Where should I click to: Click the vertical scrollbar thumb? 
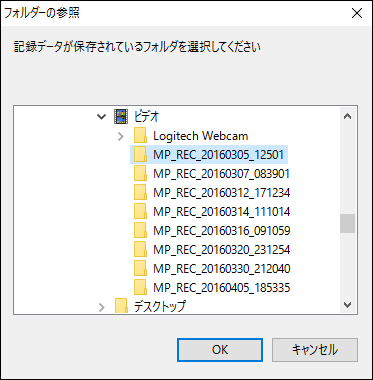click(348, 223)
